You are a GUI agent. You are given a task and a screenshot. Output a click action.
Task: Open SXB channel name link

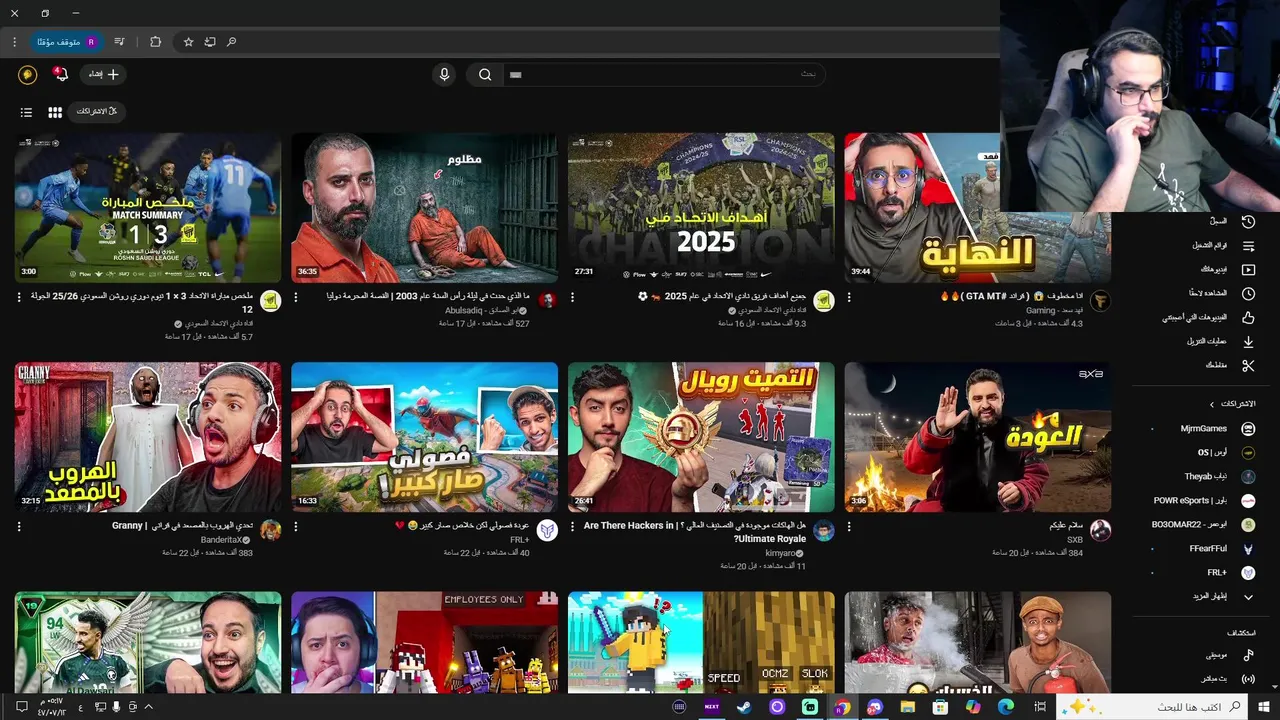pos(1075,540)
